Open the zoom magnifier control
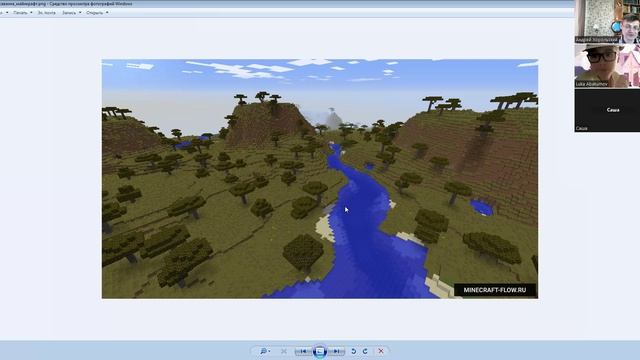 tap(264, 351)
